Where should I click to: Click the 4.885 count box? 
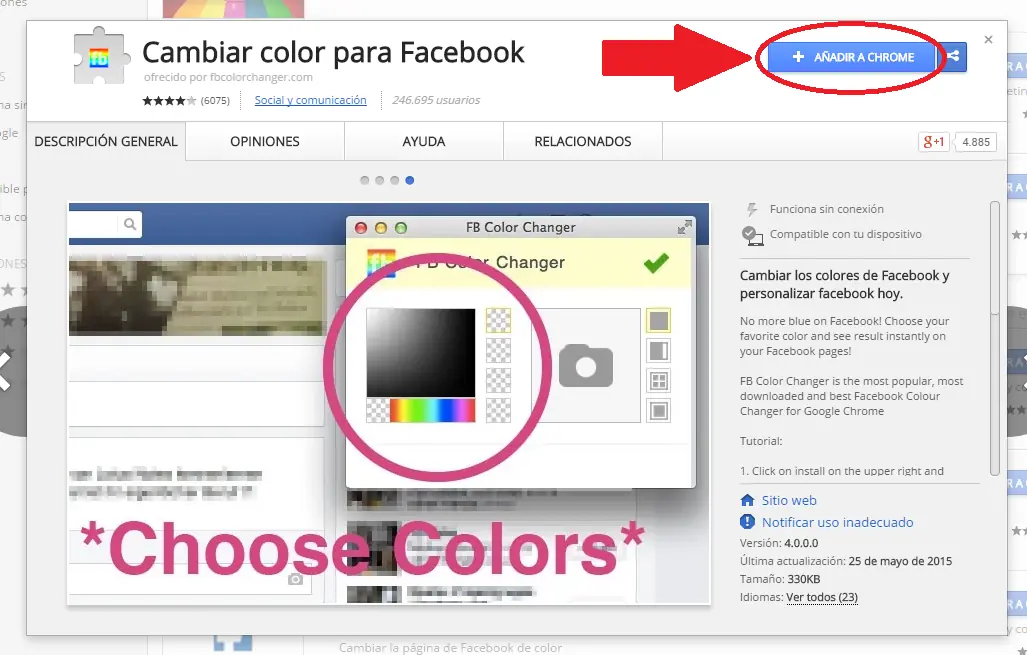pos(976,141)
